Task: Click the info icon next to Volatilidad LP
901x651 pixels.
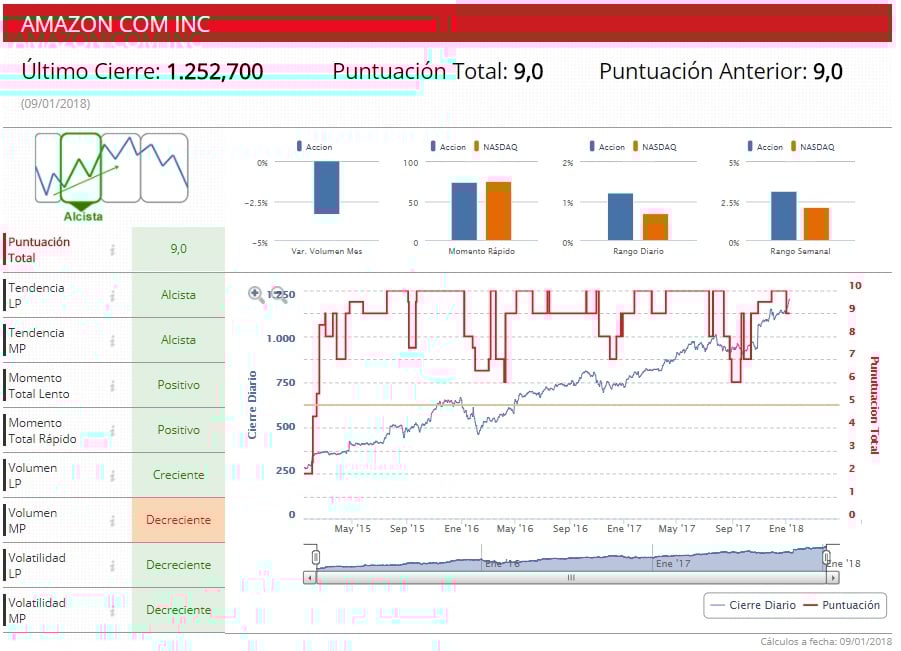Action: point(113,565)
